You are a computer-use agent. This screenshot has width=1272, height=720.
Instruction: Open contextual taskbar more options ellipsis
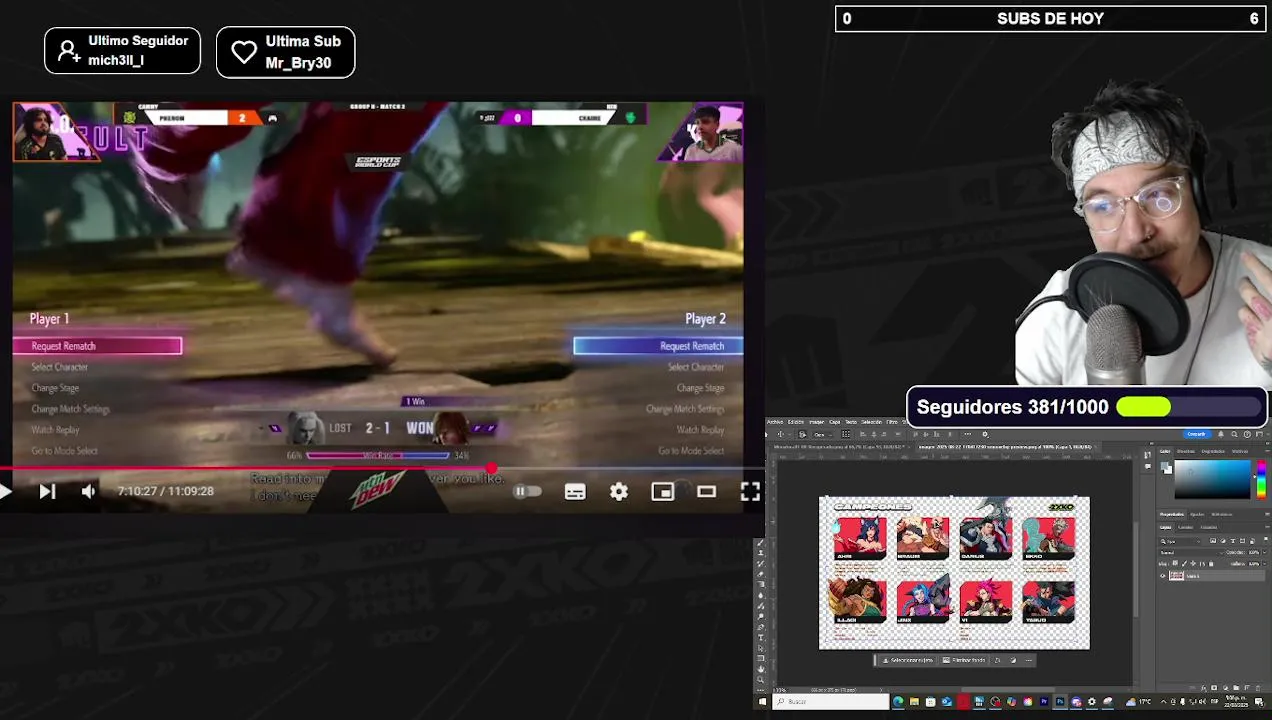1029,660
